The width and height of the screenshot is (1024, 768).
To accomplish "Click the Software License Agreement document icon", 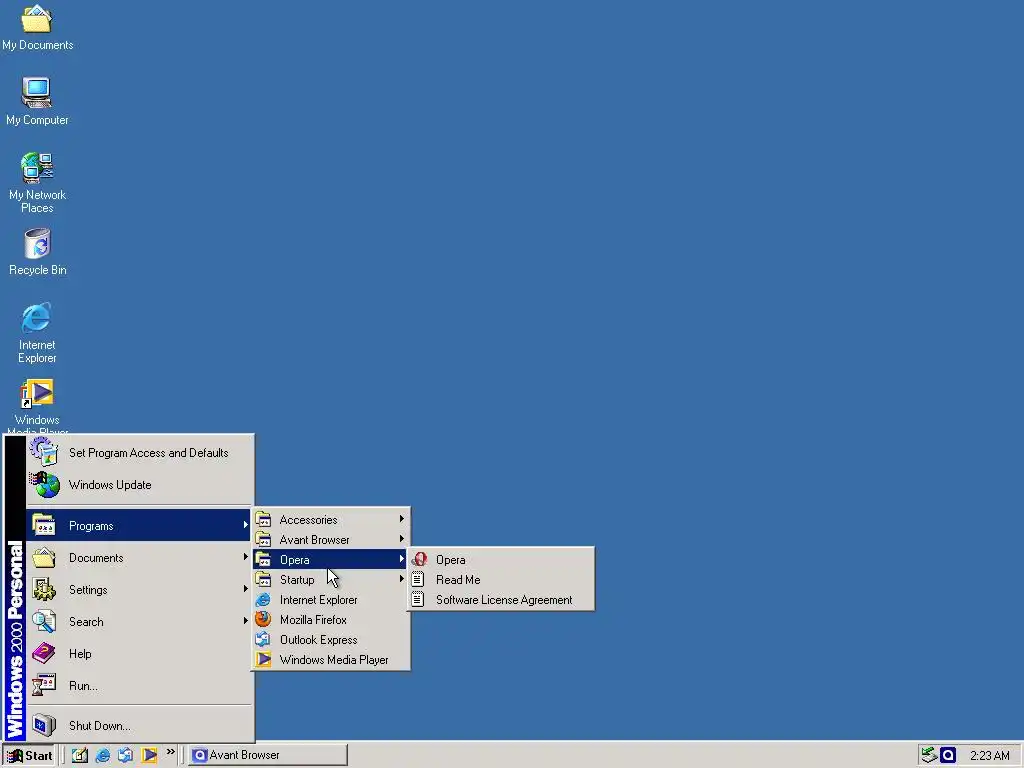I will coord(418,599).
